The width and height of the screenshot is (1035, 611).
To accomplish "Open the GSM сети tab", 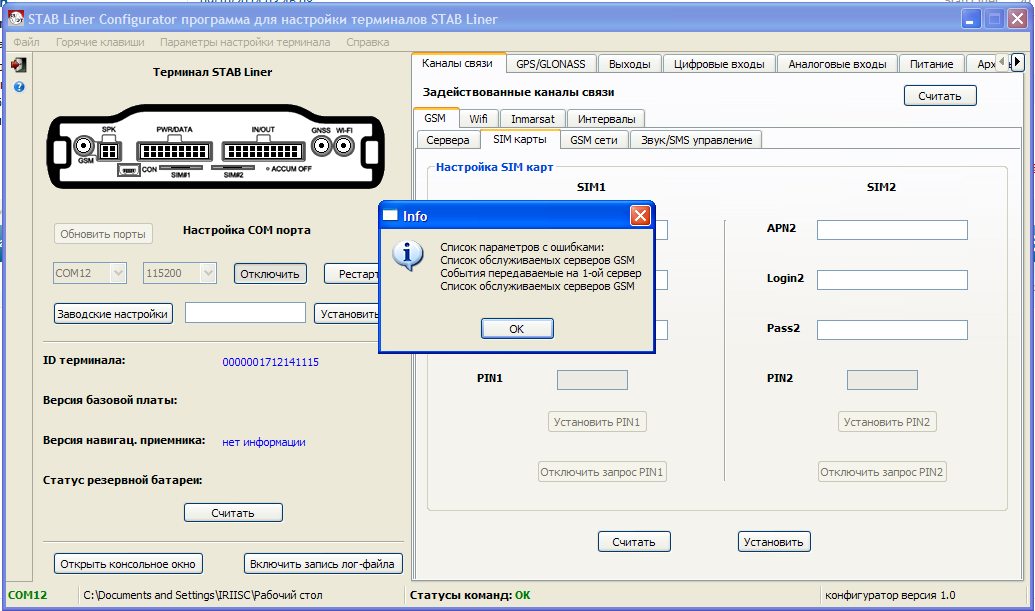I will coord(593,140).
